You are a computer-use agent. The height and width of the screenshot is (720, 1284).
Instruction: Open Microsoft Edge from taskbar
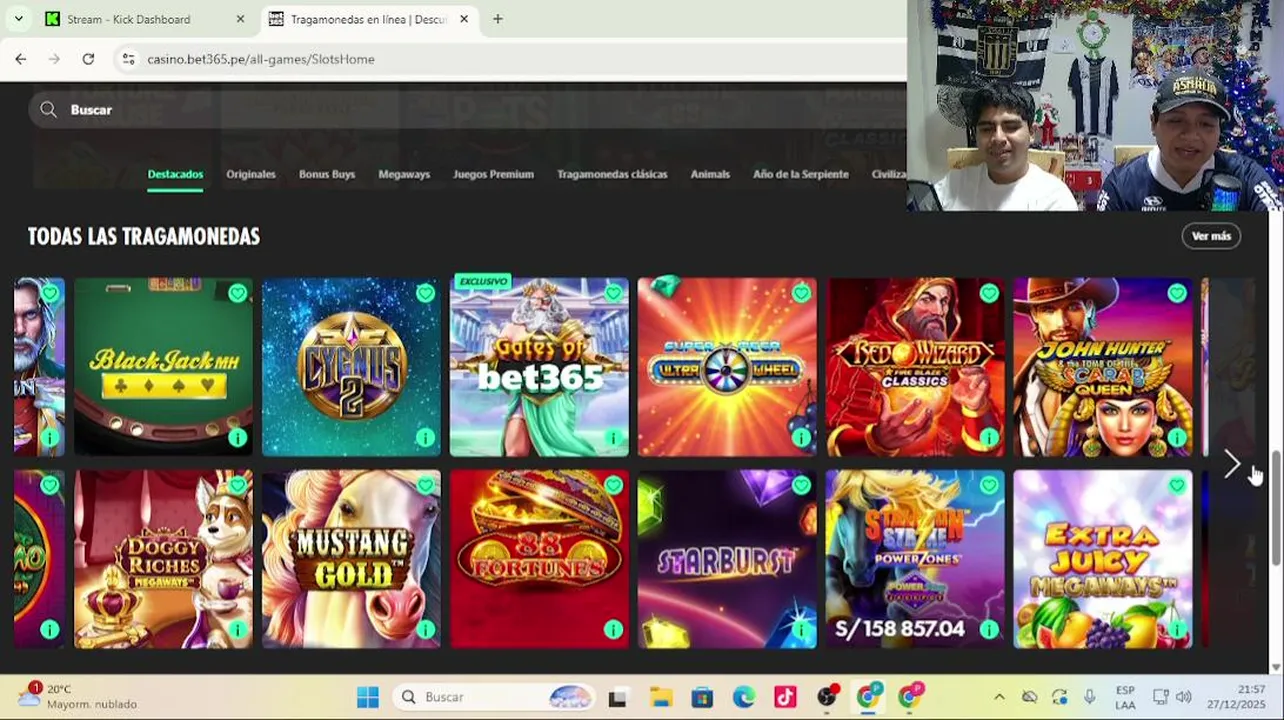point(743,697)
